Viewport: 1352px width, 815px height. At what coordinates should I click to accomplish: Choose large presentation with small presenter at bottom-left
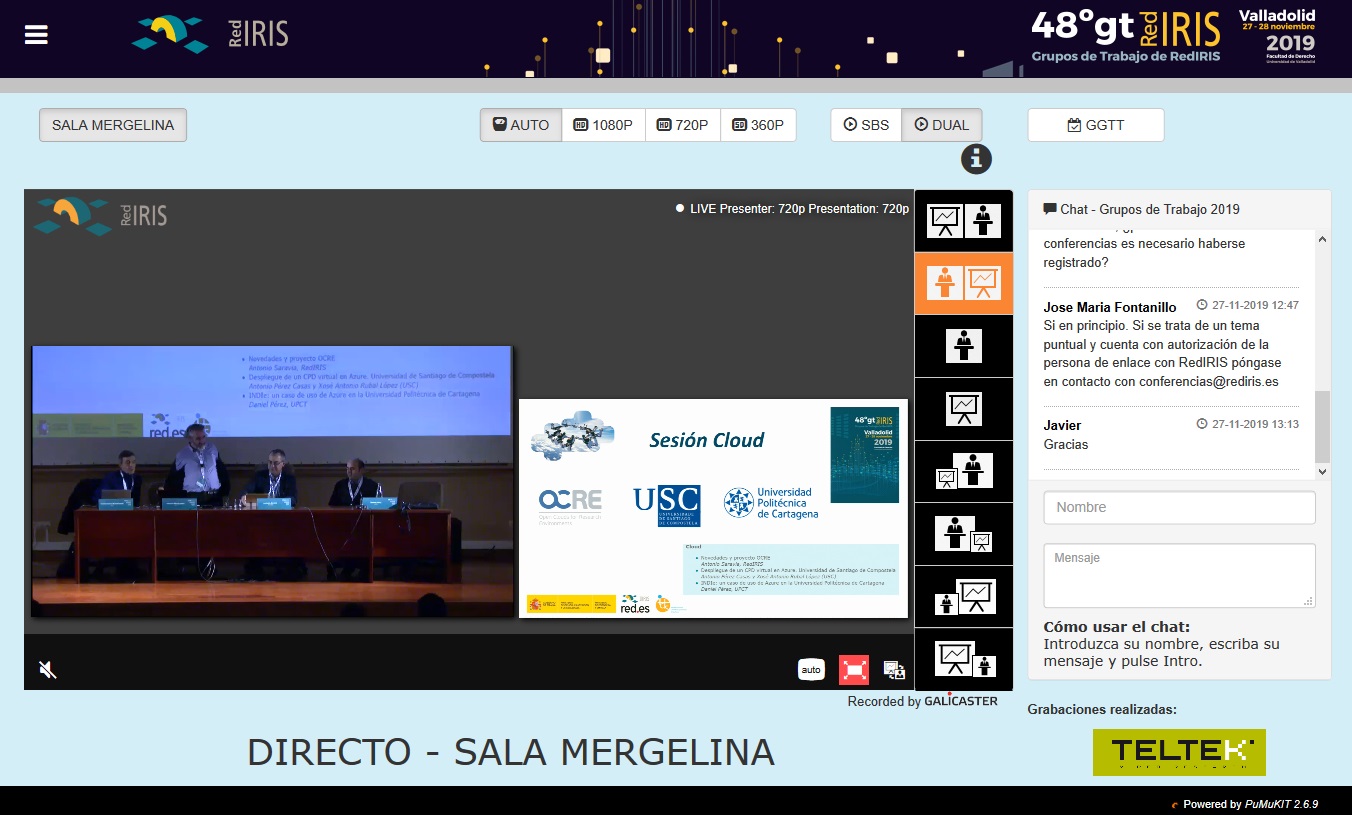pyautogui.click(x=964, y=596)
